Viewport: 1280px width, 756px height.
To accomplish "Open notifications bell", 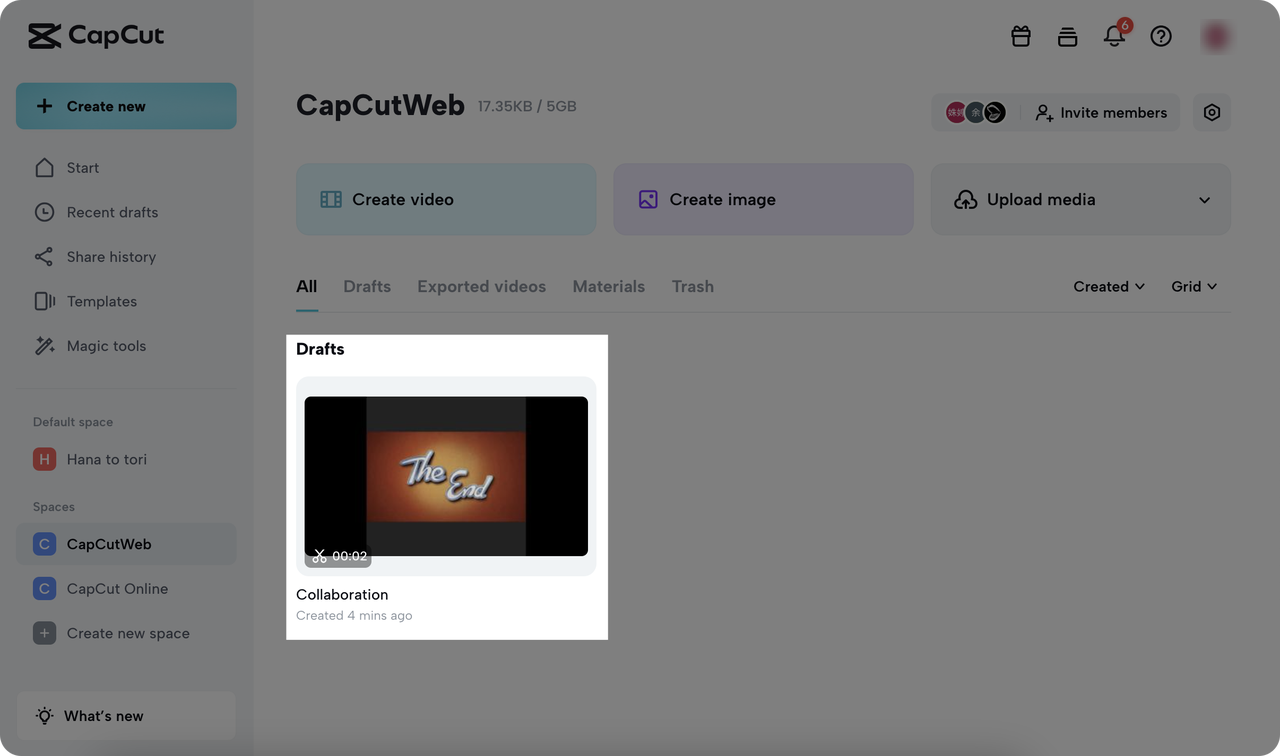I will [1114, 36].
